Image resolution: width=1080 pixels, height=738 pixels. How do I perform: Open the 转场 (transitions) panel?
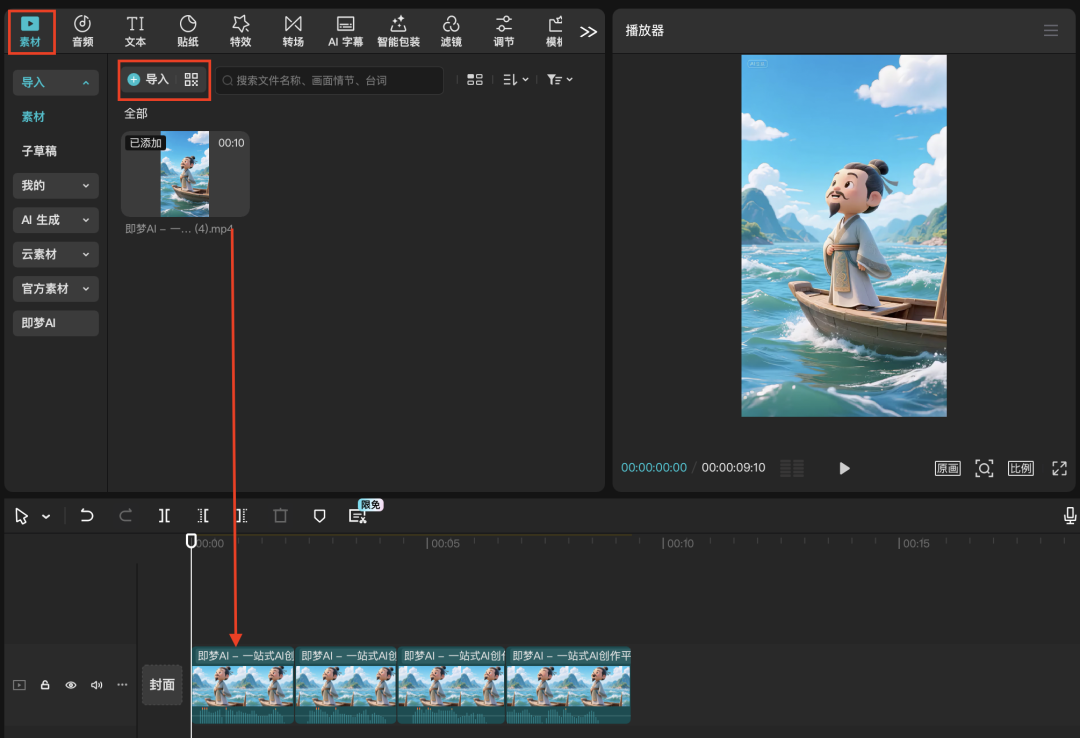click(293, 30)
